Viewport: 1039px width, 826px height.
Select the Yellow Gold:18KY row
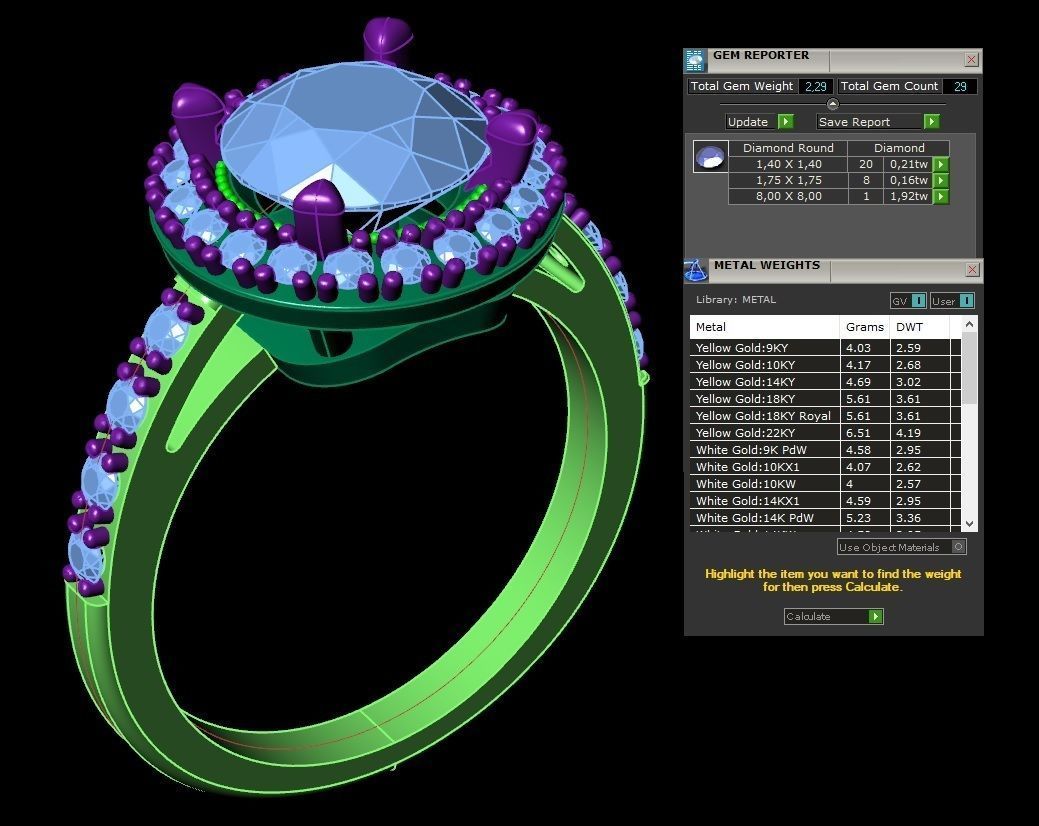coord(825,399)
